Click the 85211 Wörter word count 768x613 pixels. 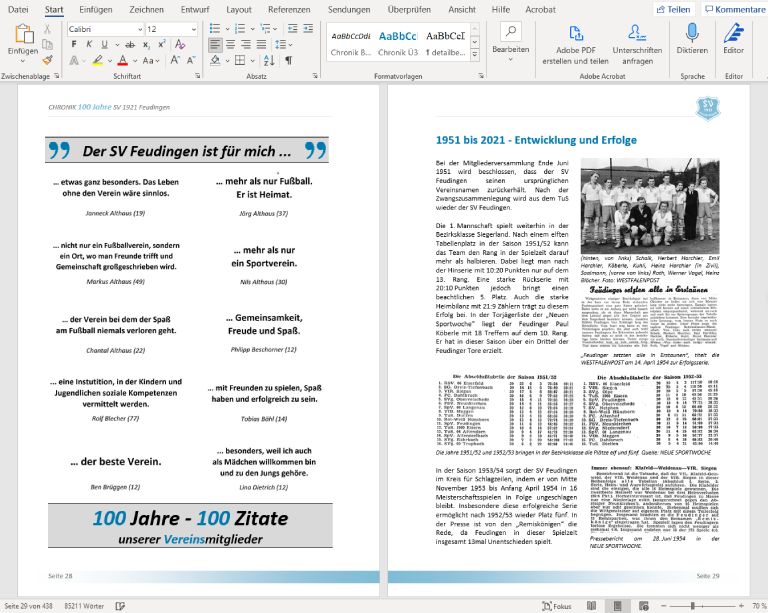85,605
